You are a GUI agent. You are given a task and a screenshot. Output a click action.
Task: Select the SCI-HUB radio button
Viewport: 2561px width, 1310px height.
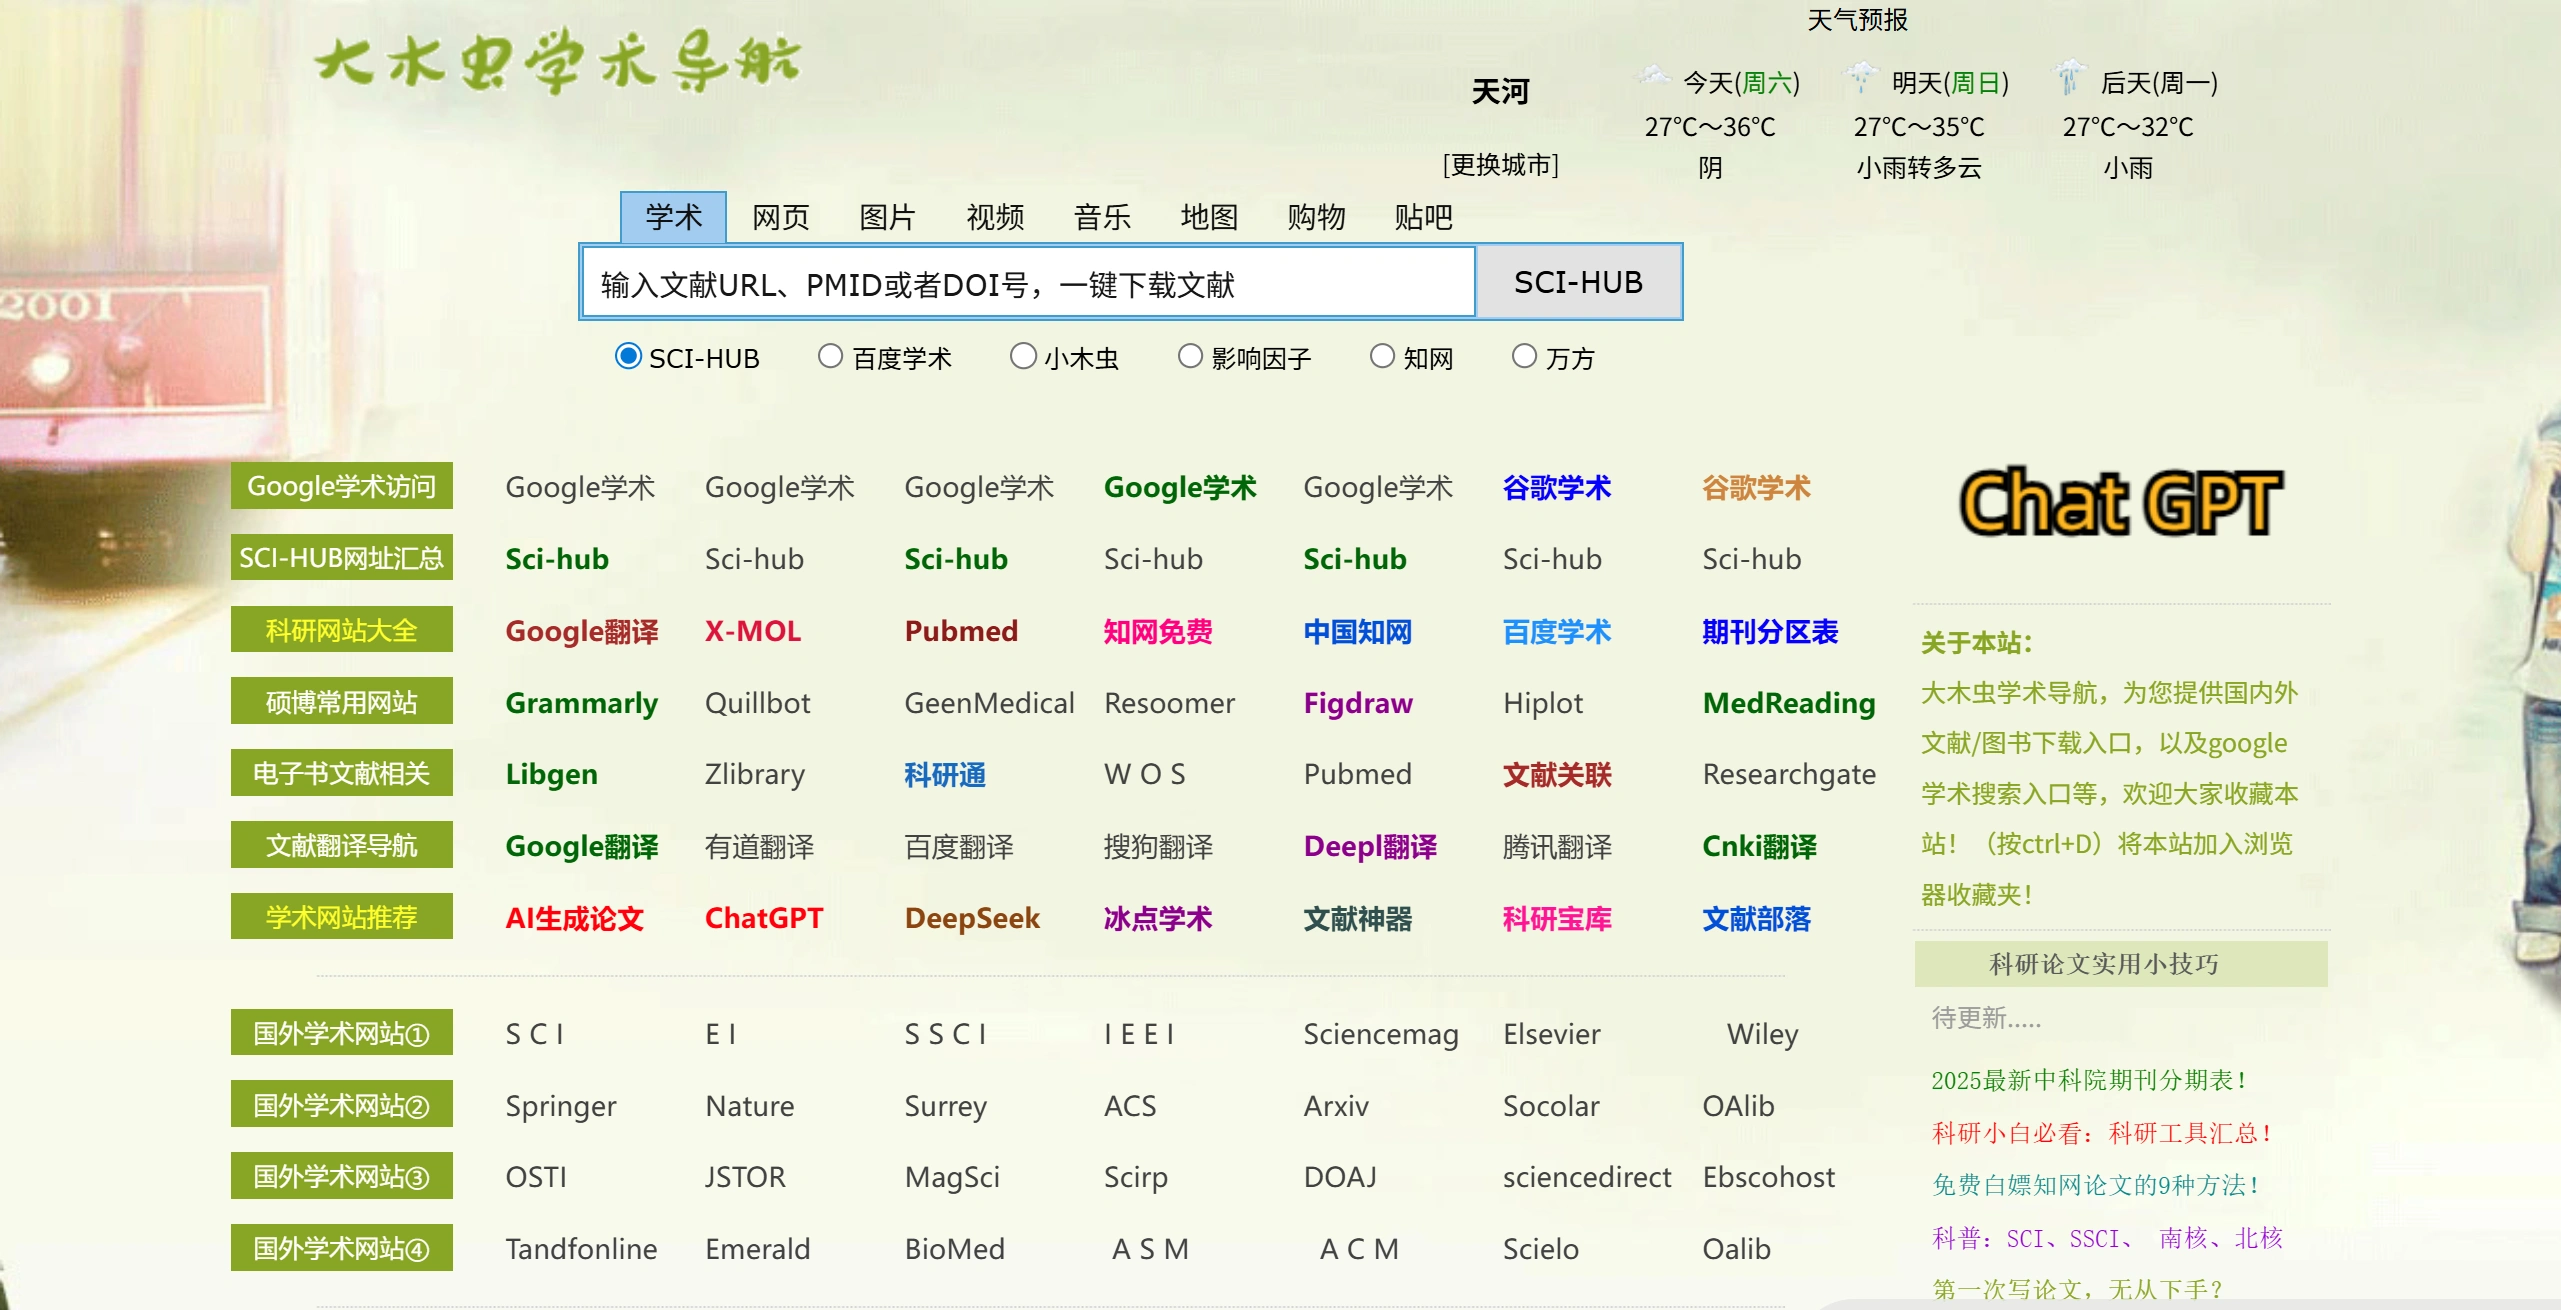point(628,356)
